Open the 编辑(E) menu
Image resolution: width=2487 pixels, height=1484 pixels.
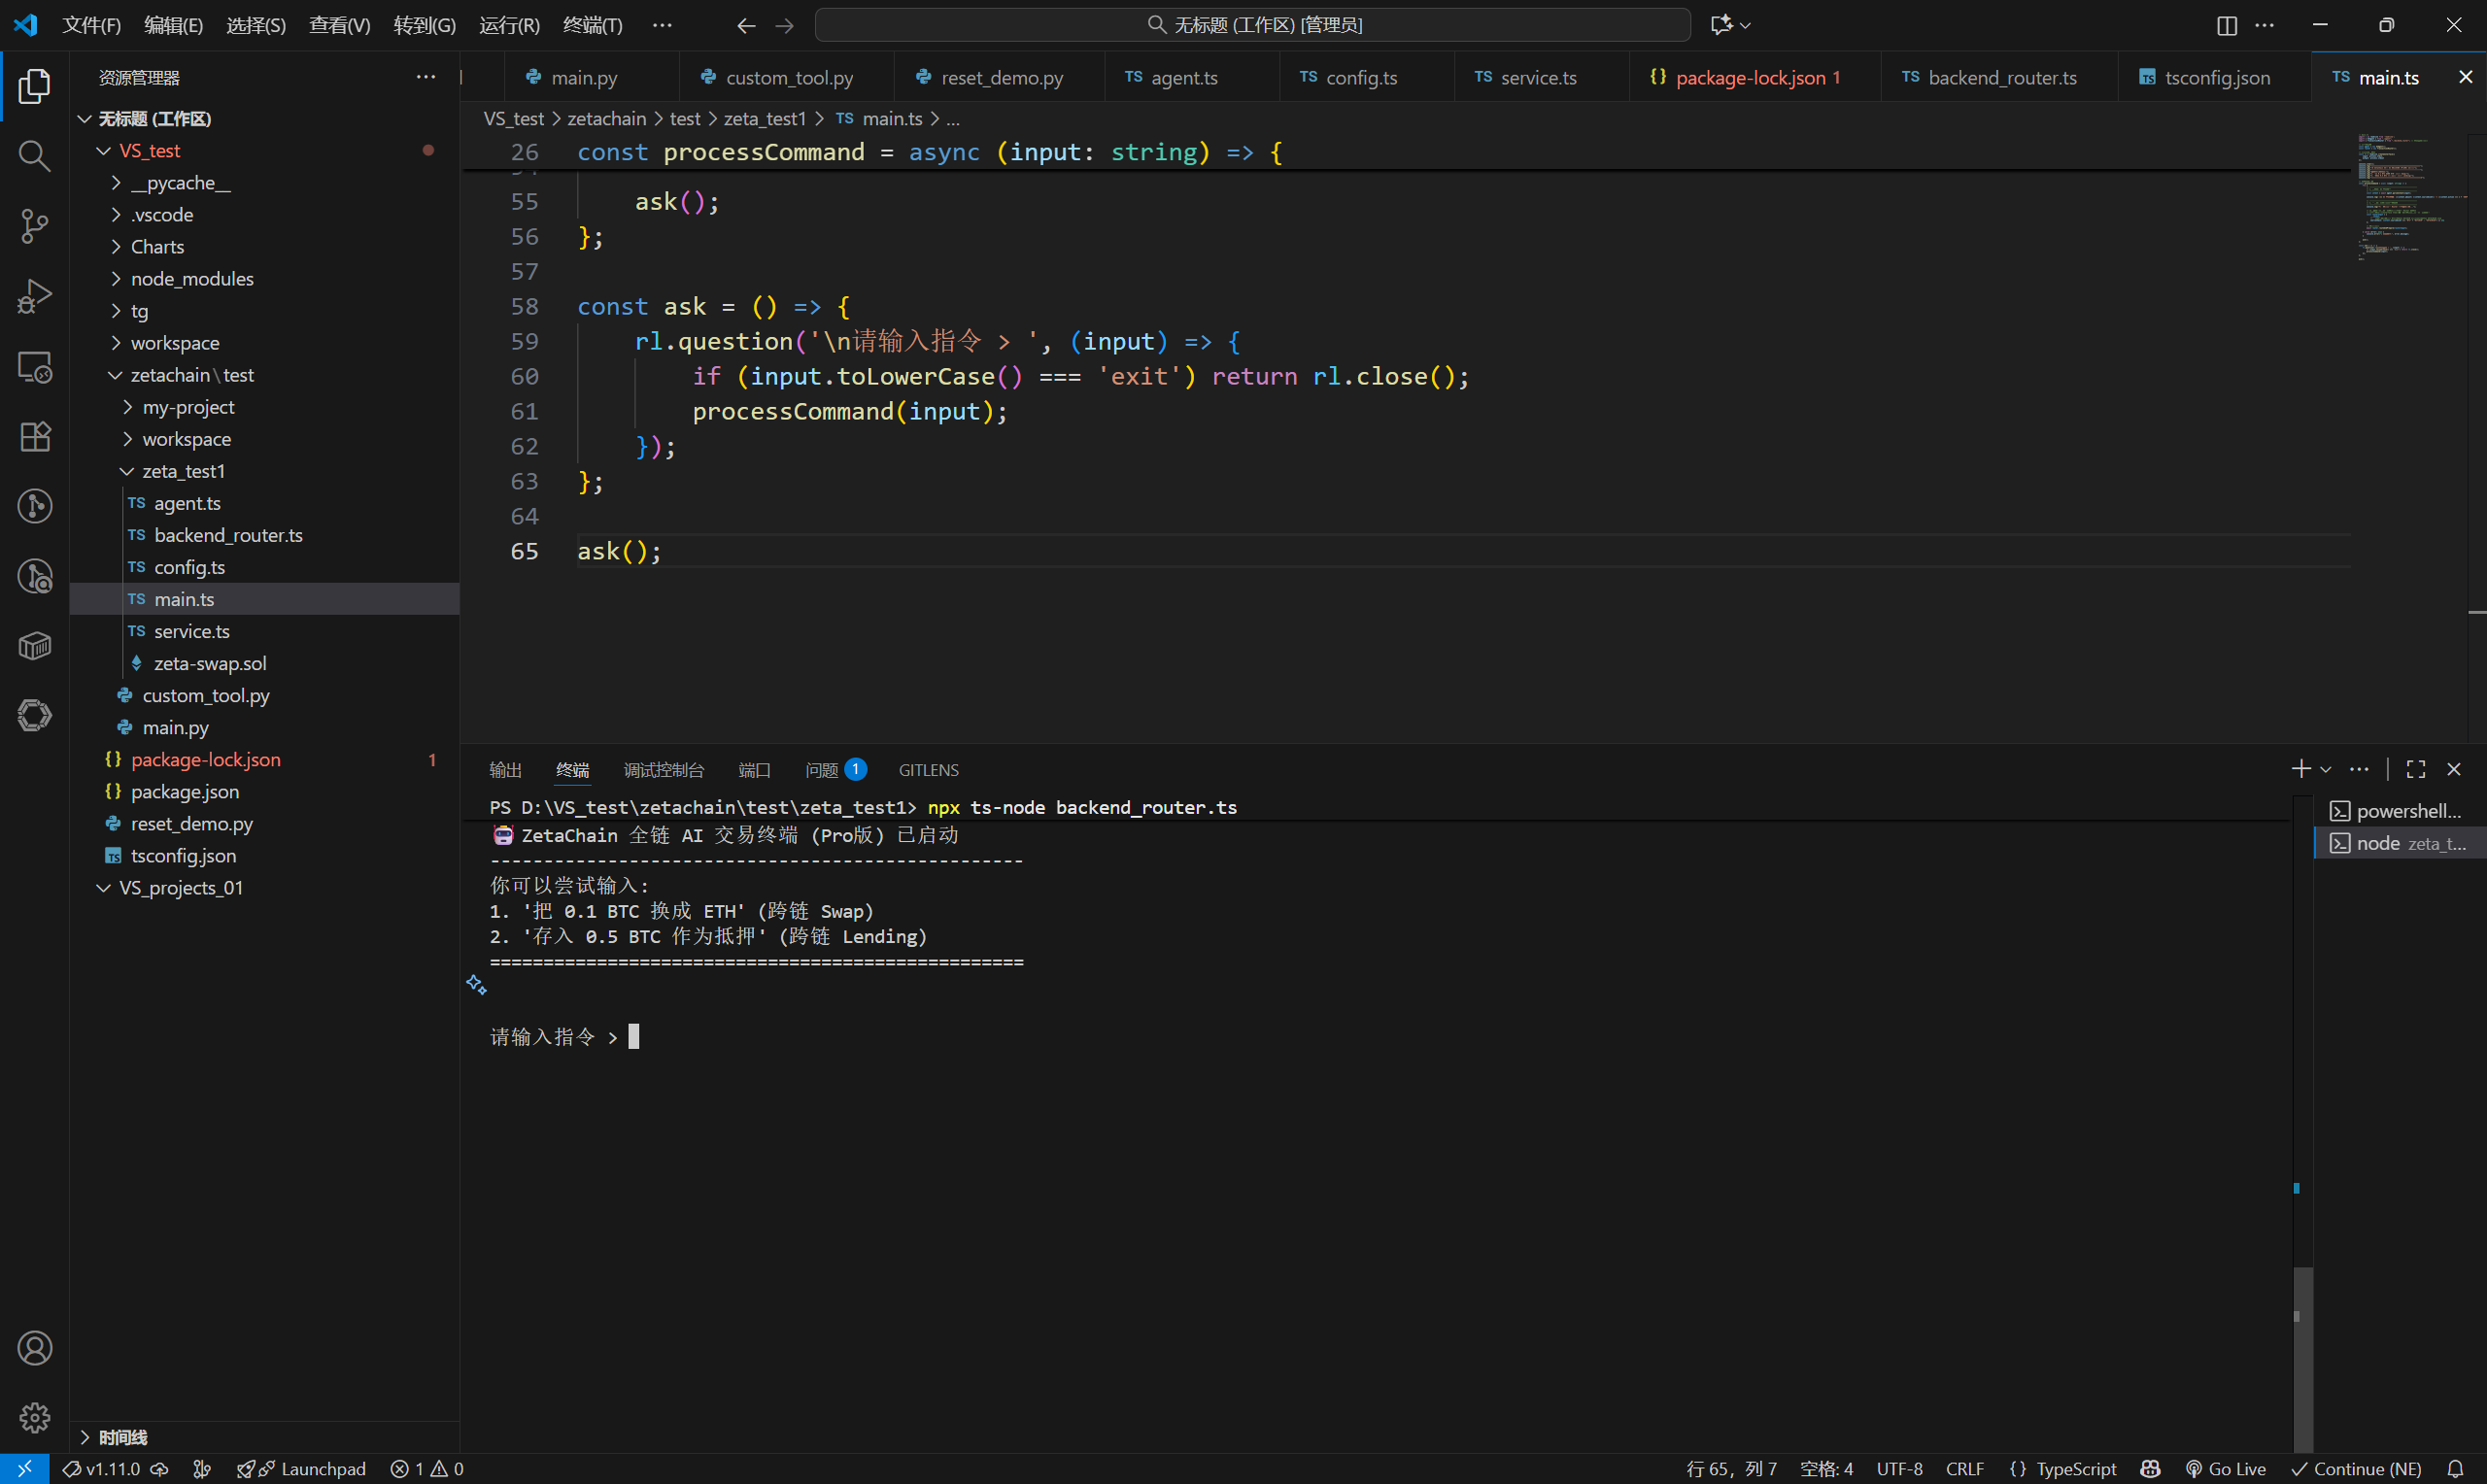[x=173, y=25]
